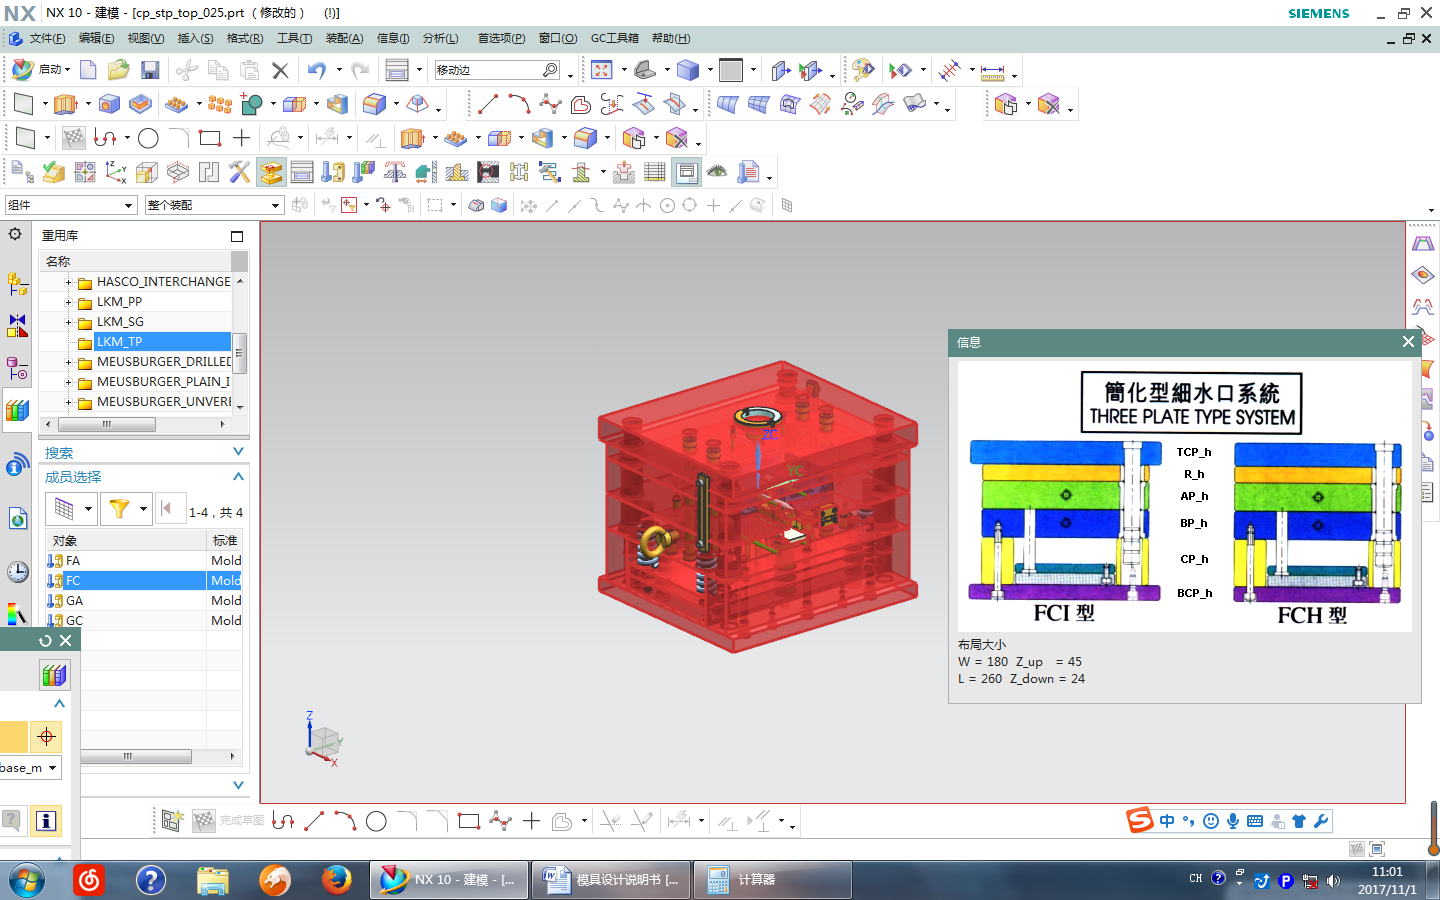This screenshot has width=1440, height=900.
Task: Select the GA mold base member
Action: tap(74, 601)
